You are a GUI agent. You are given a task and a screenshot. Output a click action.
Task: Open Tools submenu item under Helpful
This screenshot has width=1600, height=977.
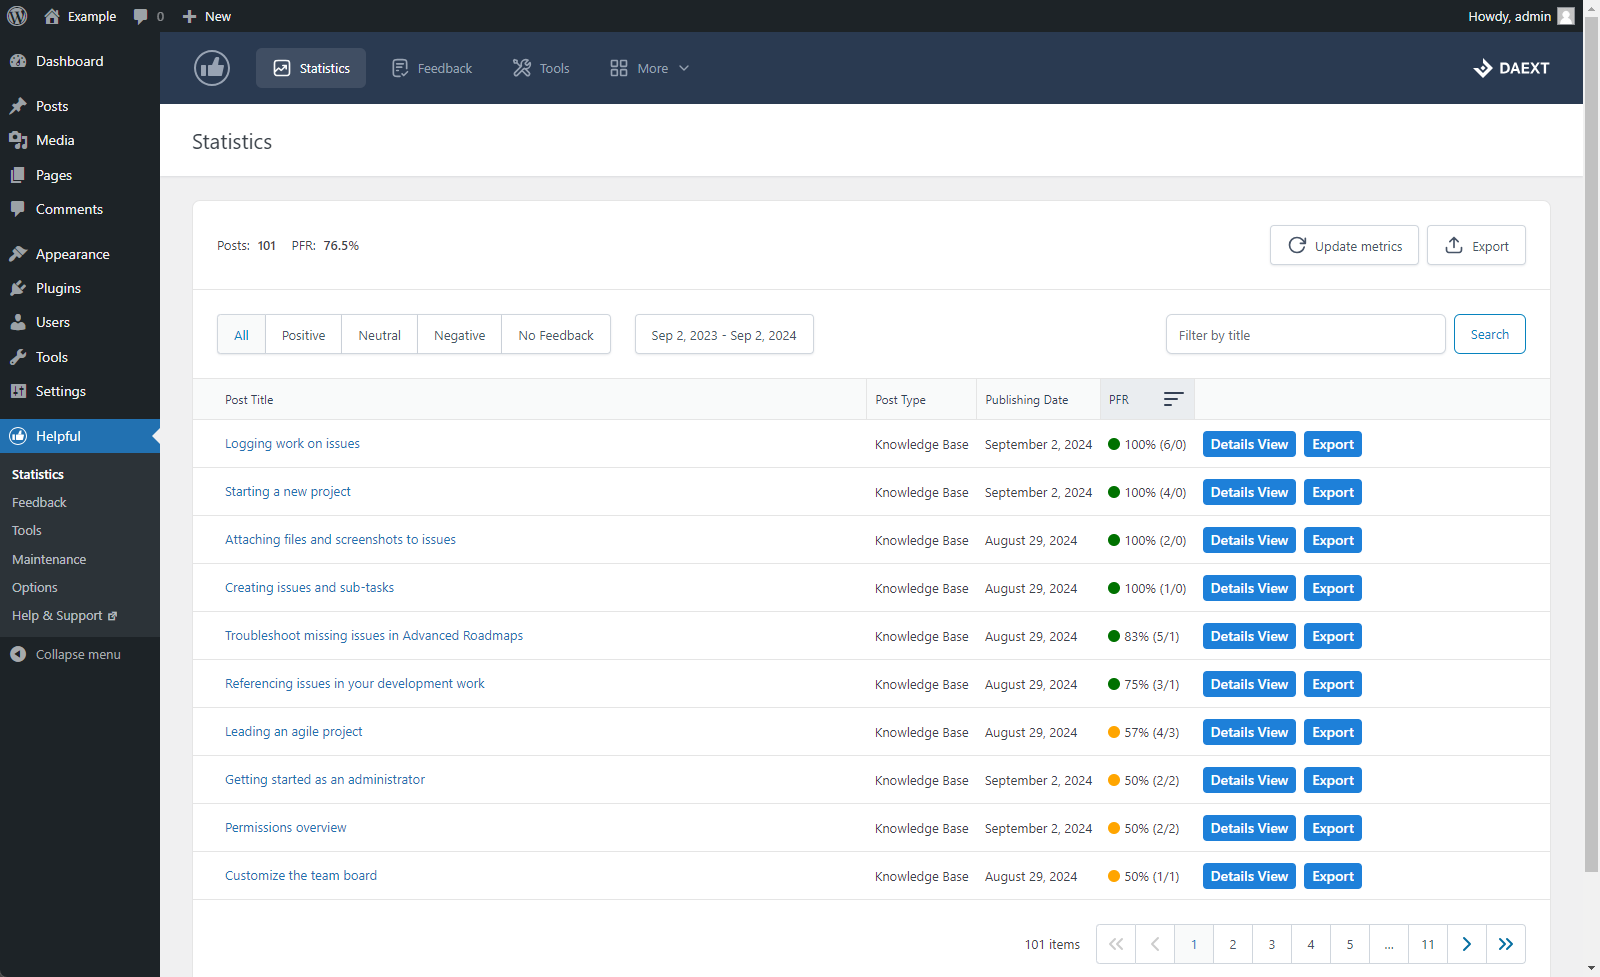point(27,531)
